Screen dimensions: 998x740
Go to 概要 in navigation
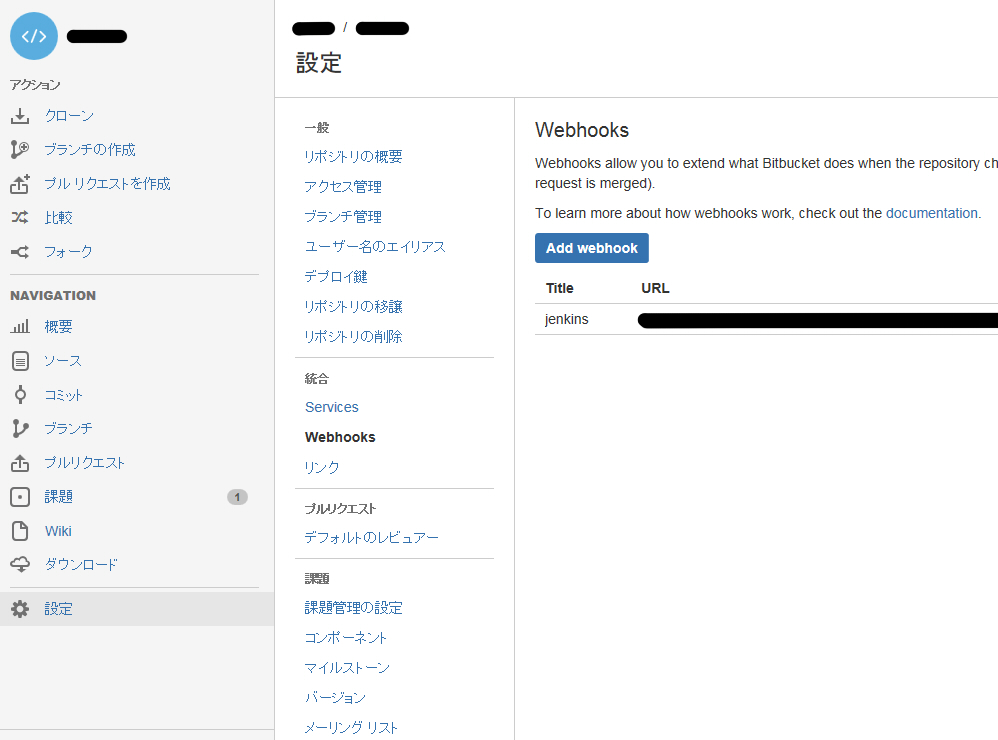[59, 327]
